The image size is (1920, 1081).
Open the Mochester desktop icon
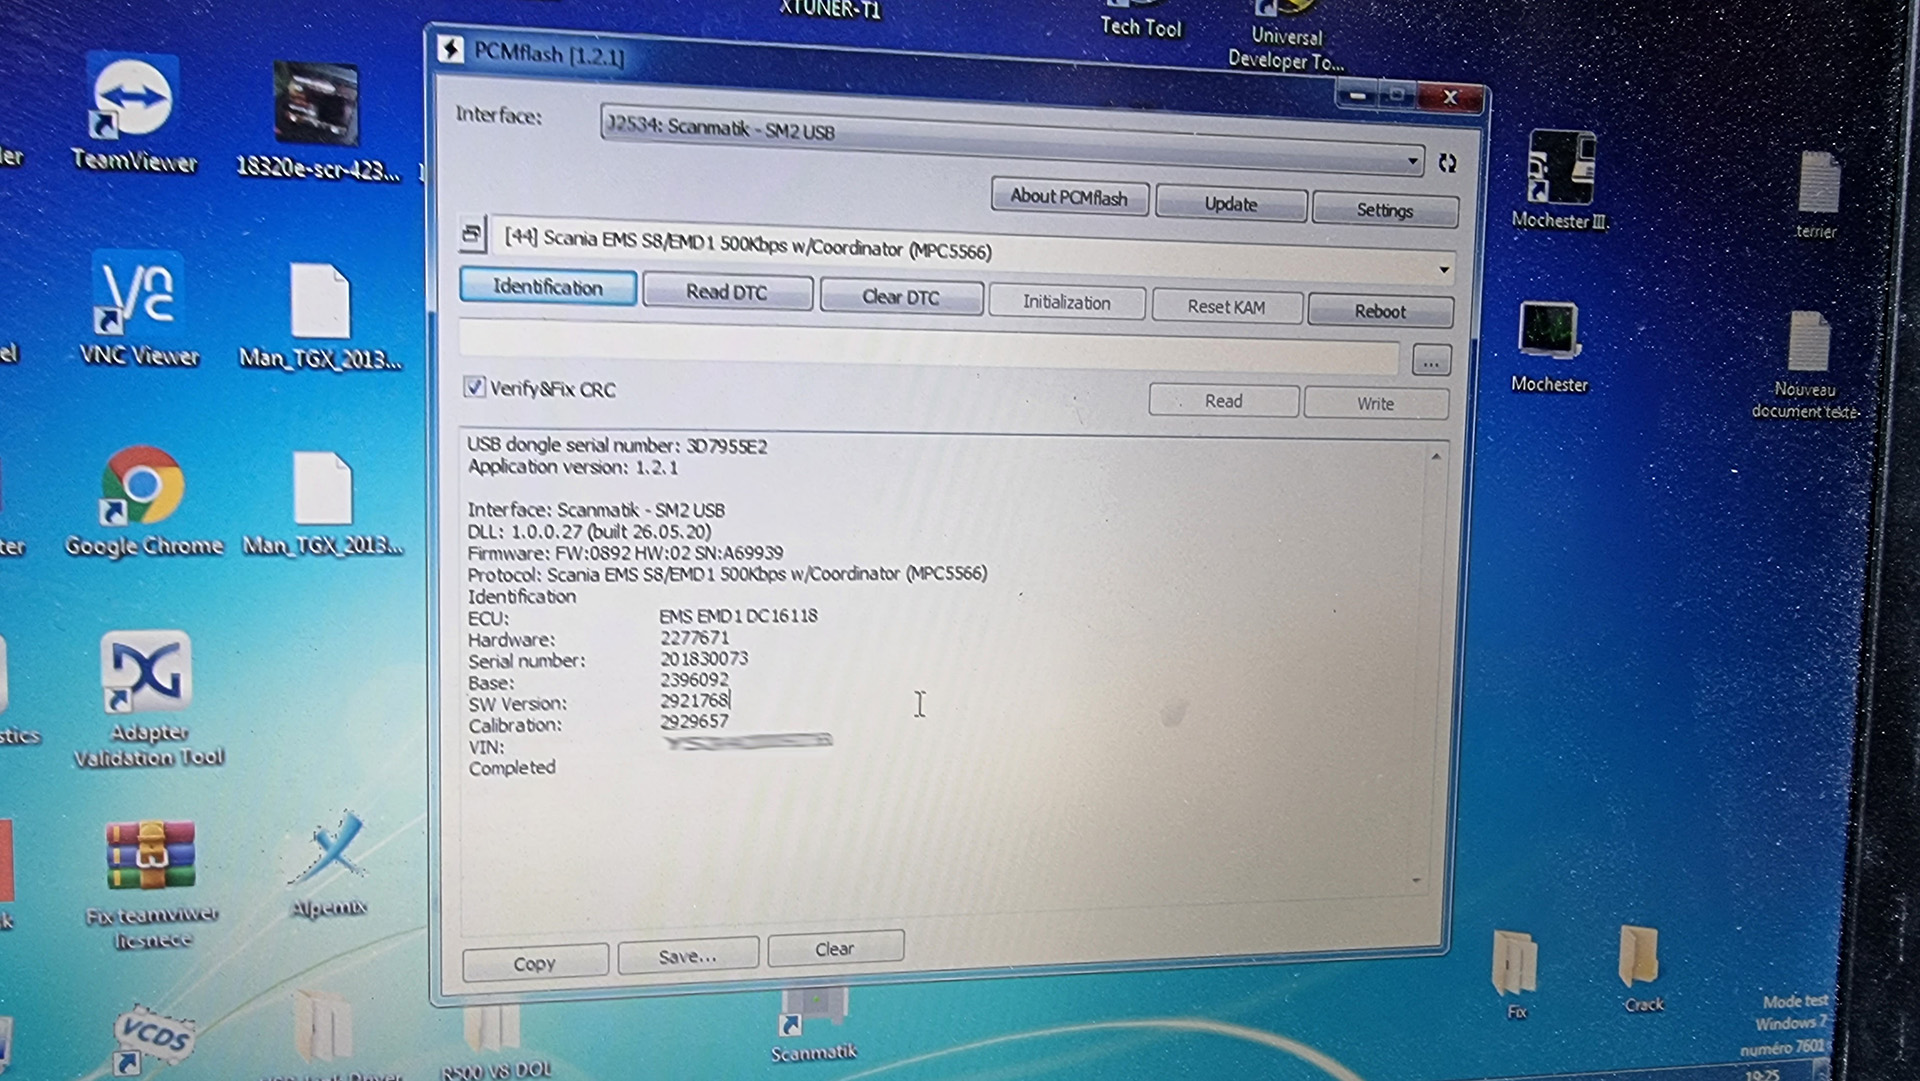[1549, 347]
